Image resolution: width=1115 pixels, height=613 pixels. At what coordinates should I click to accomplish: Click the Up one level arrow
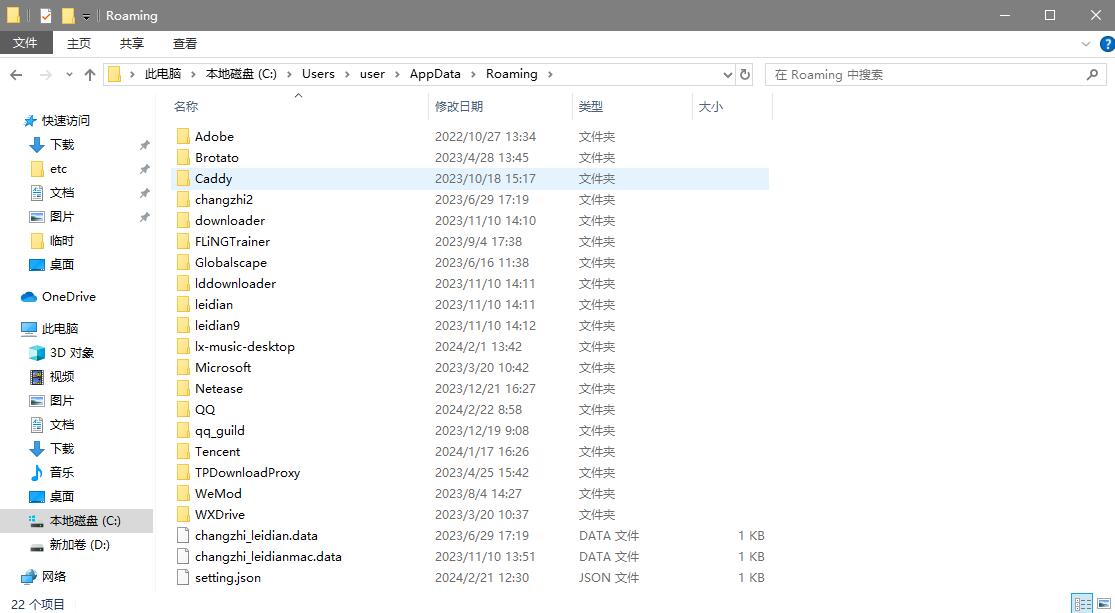click(90, 75)
